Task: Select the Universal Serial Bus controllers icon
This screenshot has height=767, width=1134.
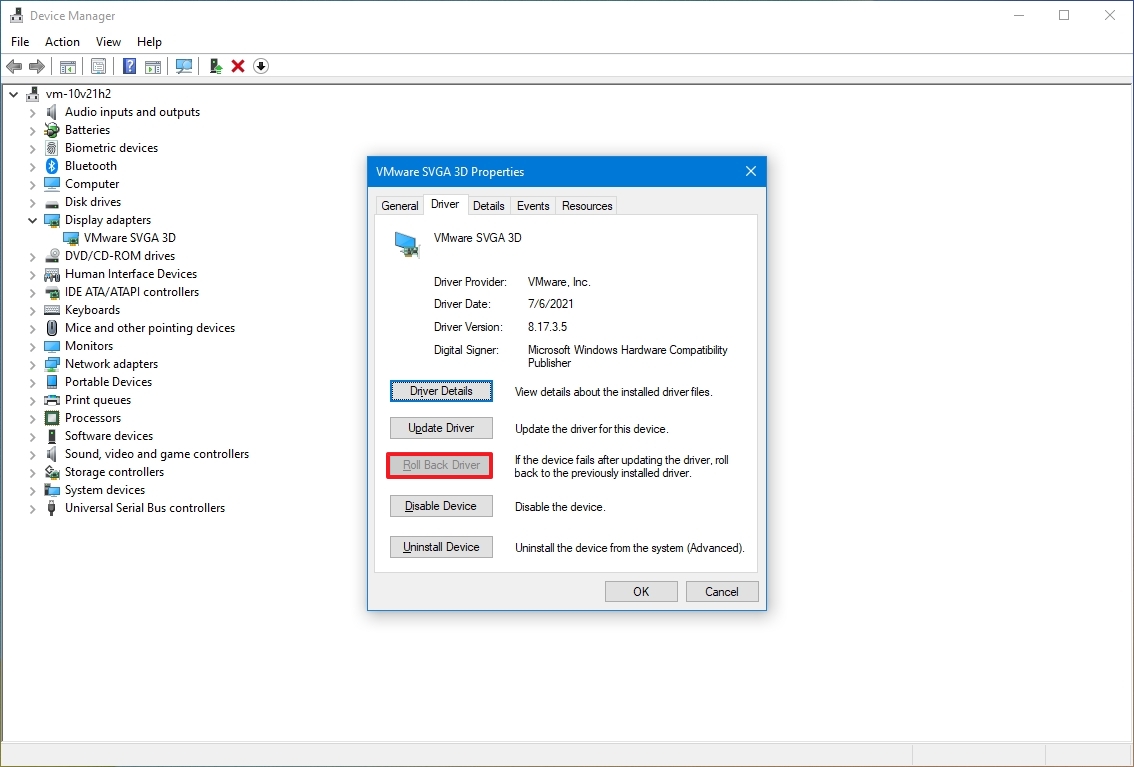Action: (x=51, y=508)
